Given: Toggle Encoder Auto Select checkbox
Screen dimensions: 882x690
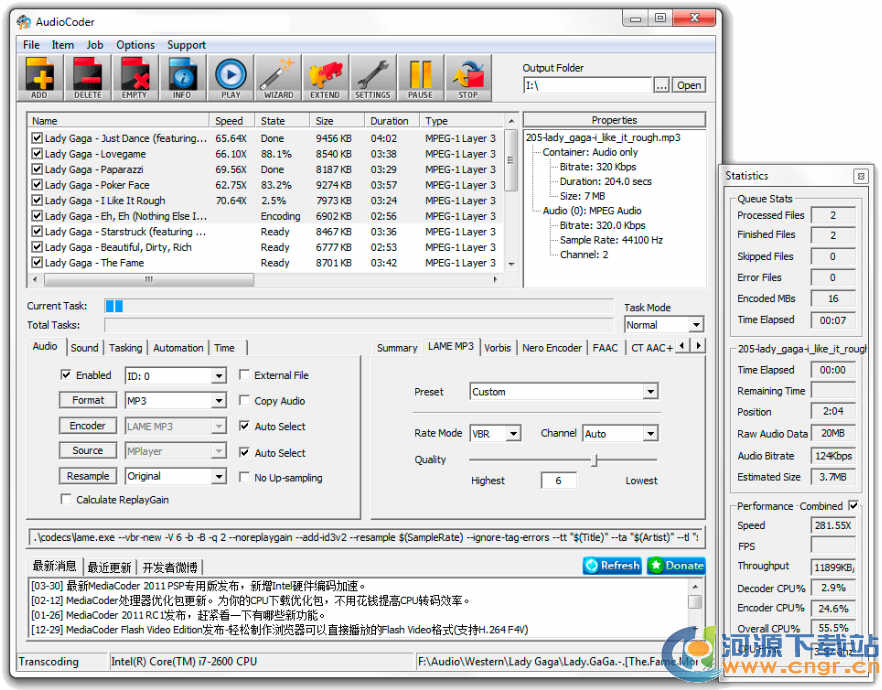Looking at the screenshot, I should pyautogui.click(x=244, y=426).
